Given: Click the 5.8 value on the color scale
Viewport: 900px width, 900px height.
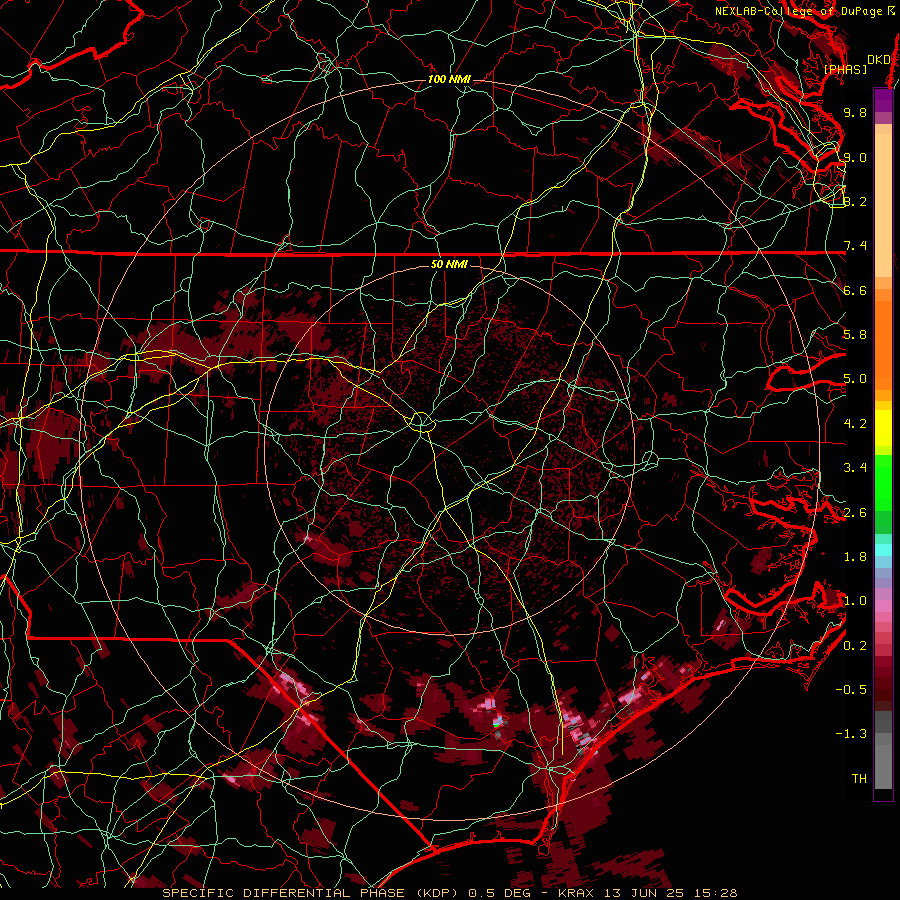Looking at the screenshot, I should coord(855,335).
